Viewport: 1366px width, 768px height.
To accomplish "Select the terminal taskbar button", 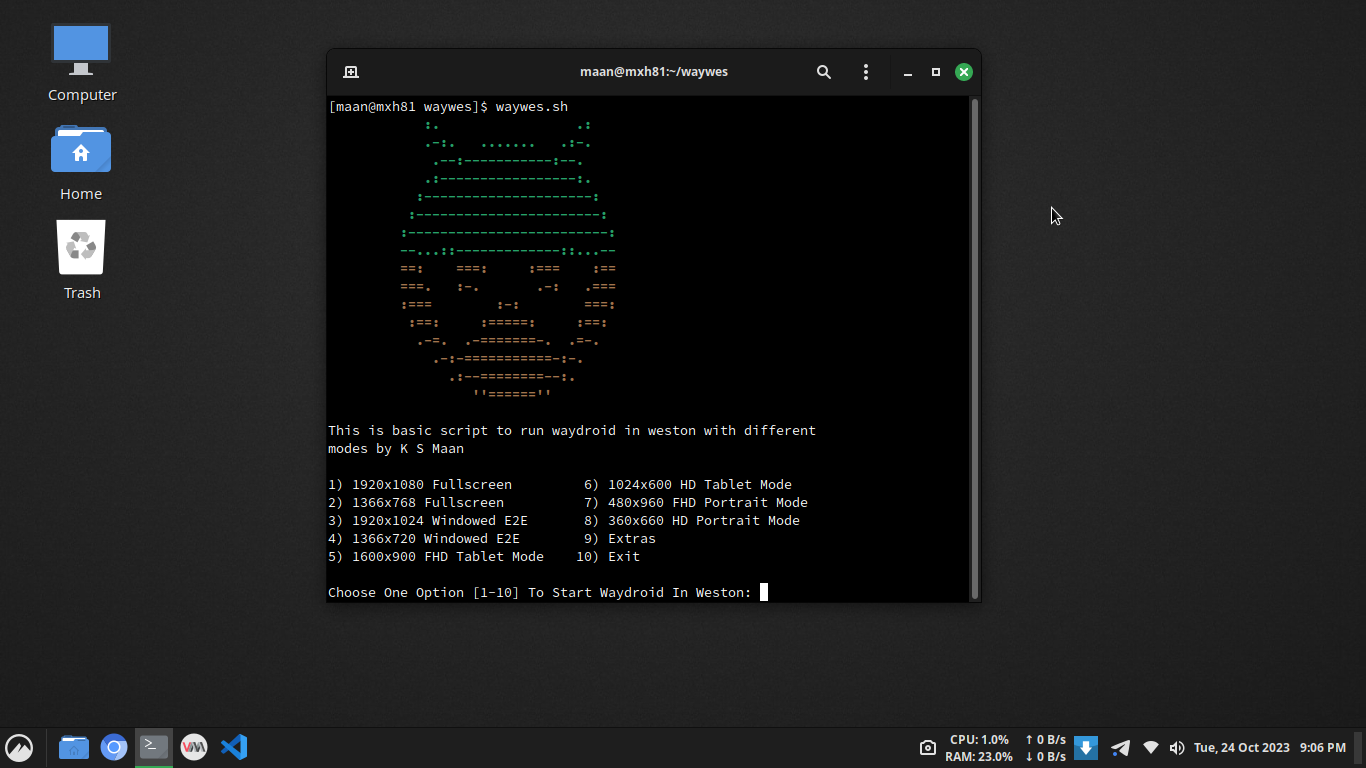I will click(x=154, y=747).
